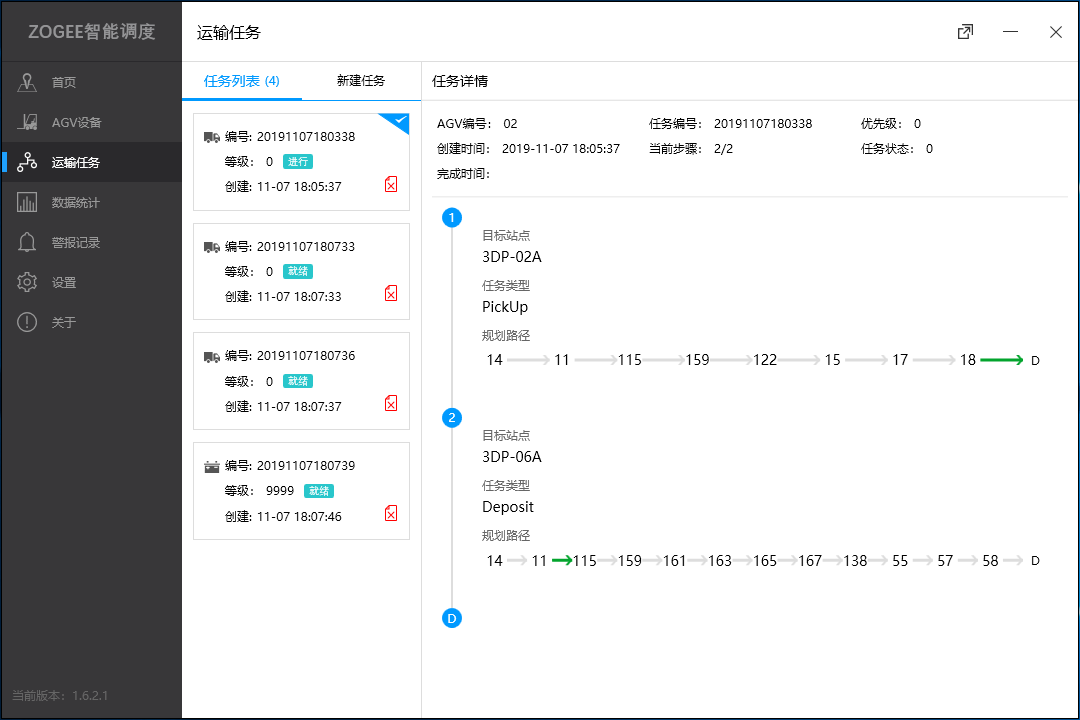Select the D end circle marker
This screenshot has width=1080, height=720.
coord(452,618)
